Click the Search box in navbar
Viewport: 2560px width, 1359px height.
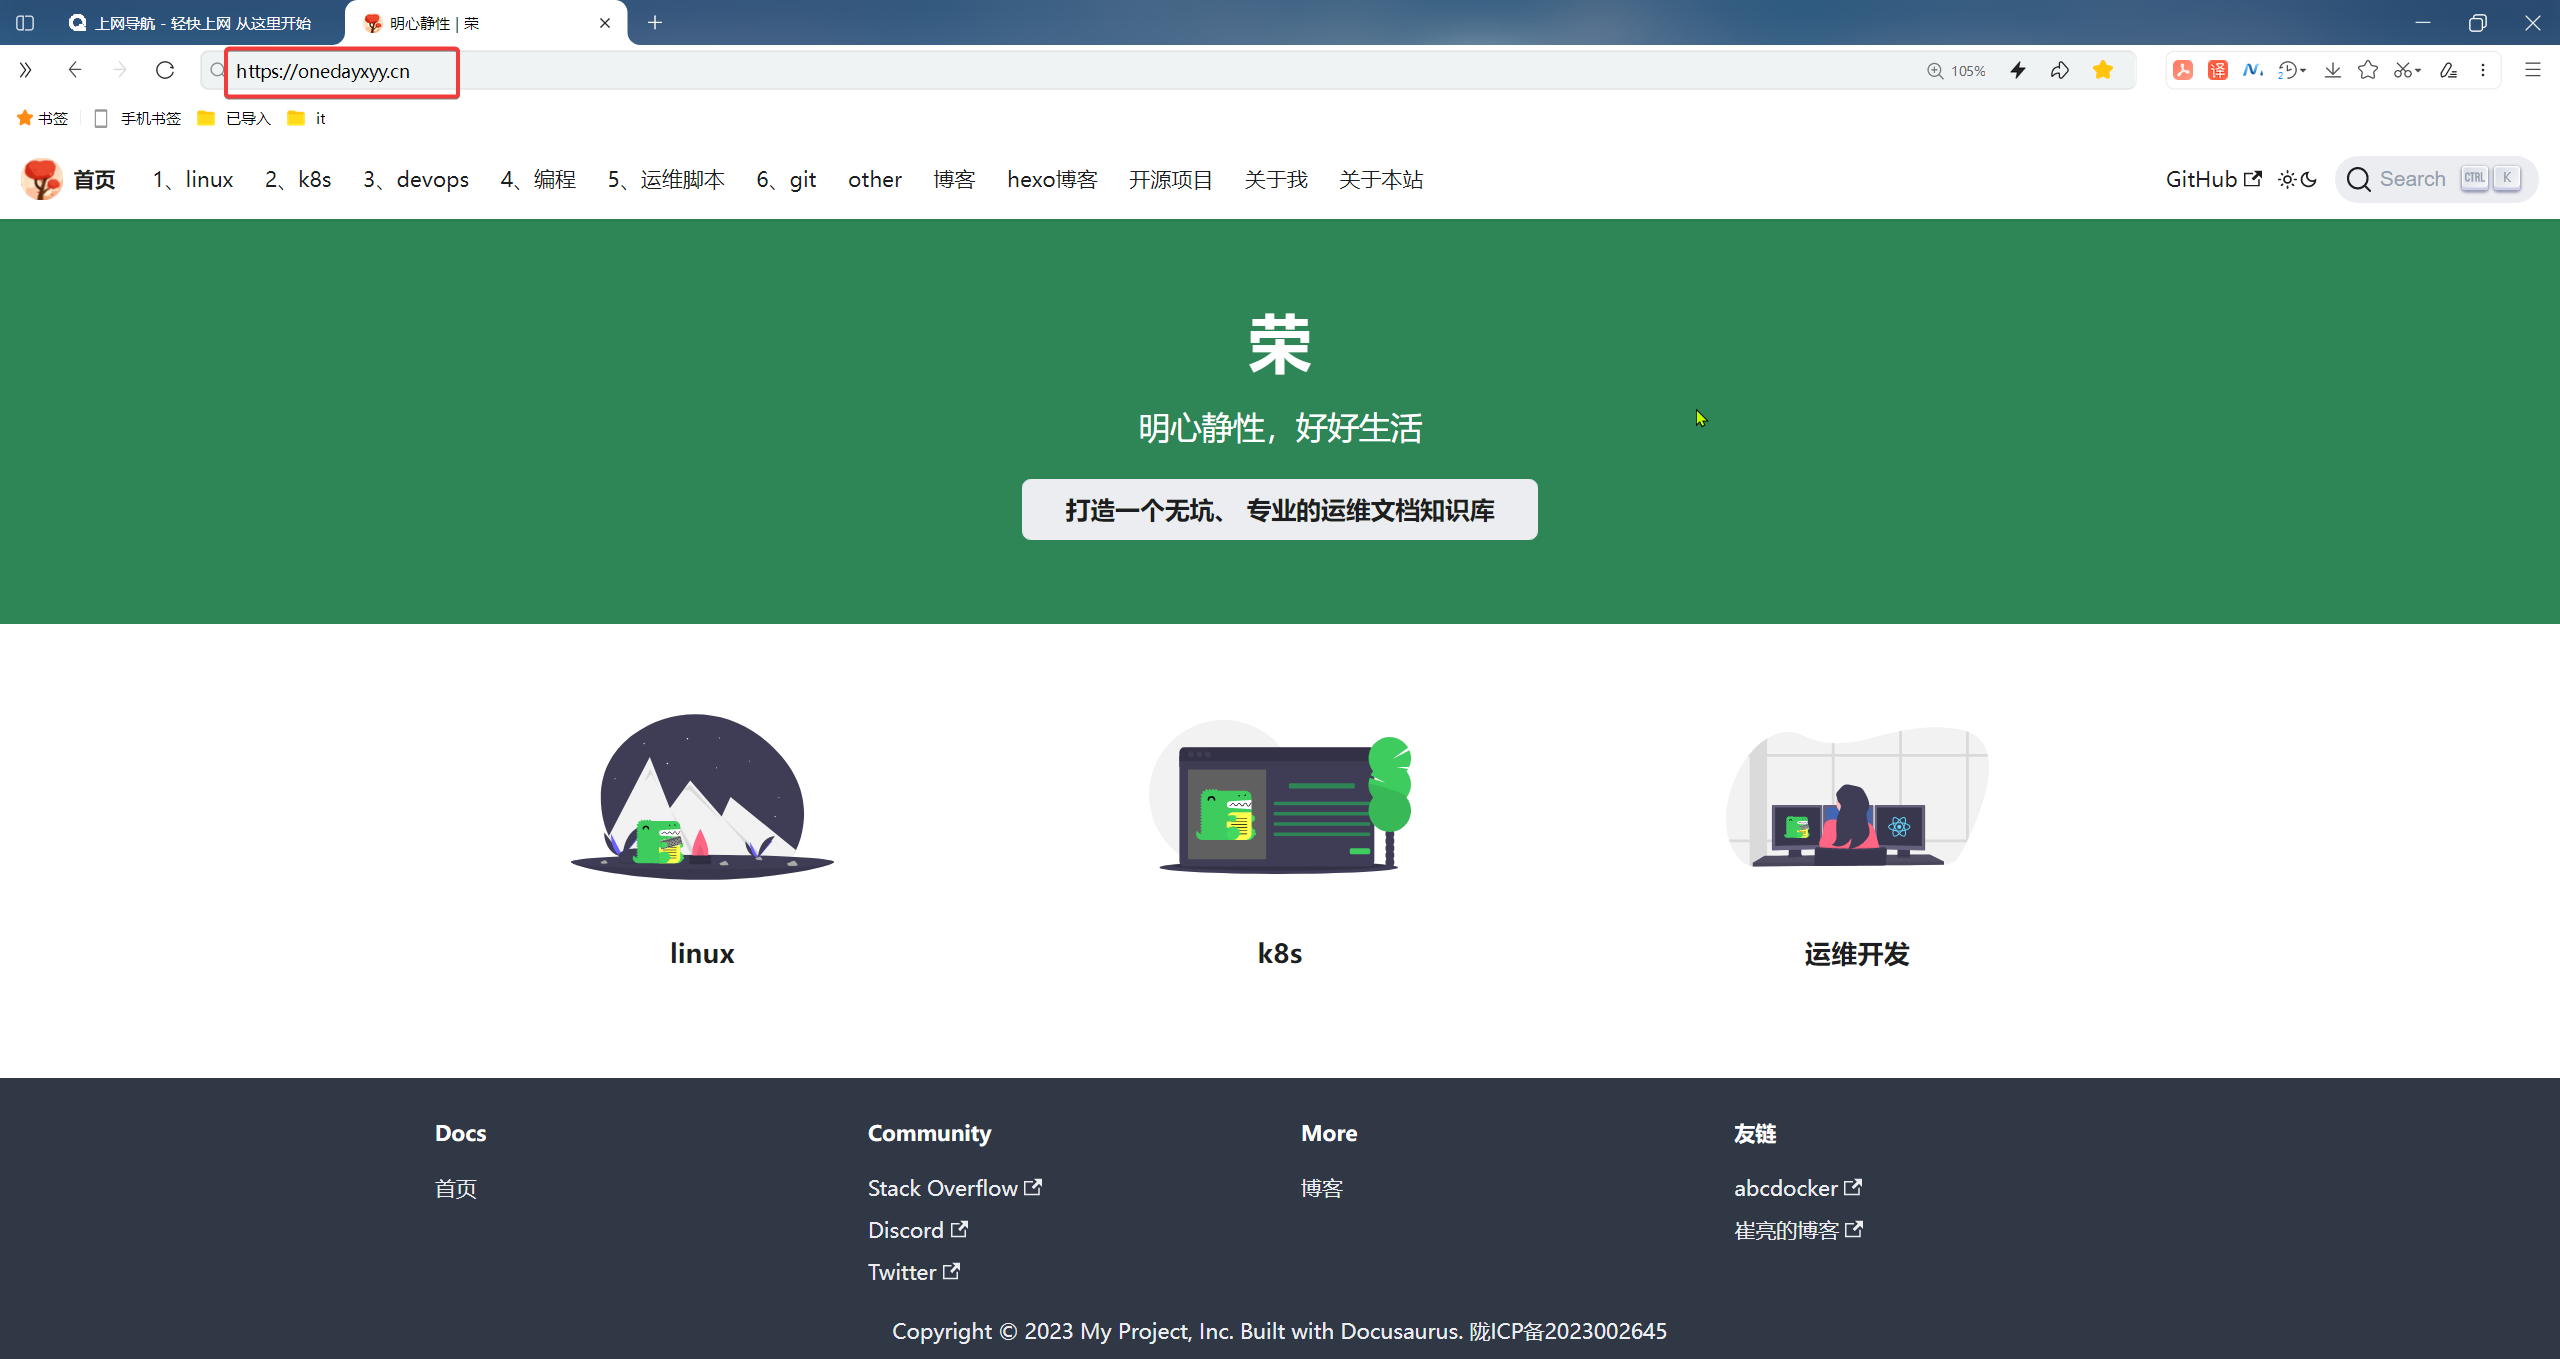[2436, 179]
